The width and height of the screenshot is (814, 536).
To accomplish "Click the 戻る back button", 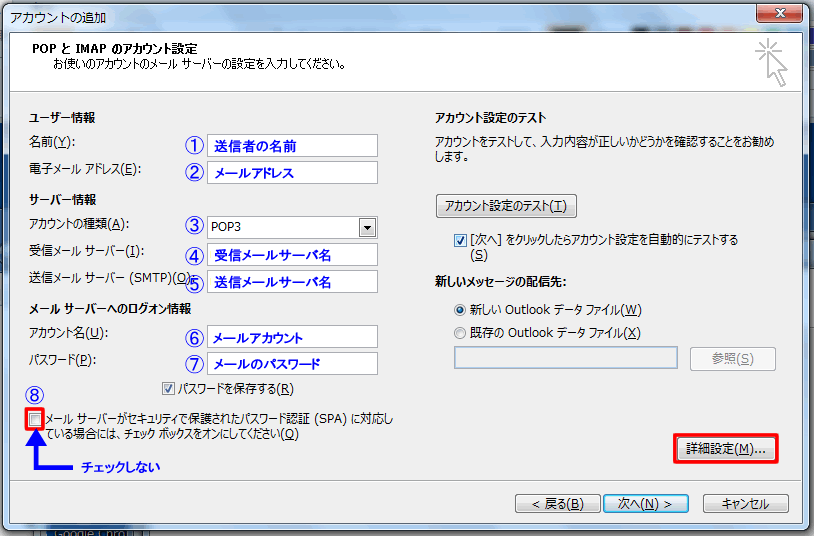I will (x=558, y=503).
